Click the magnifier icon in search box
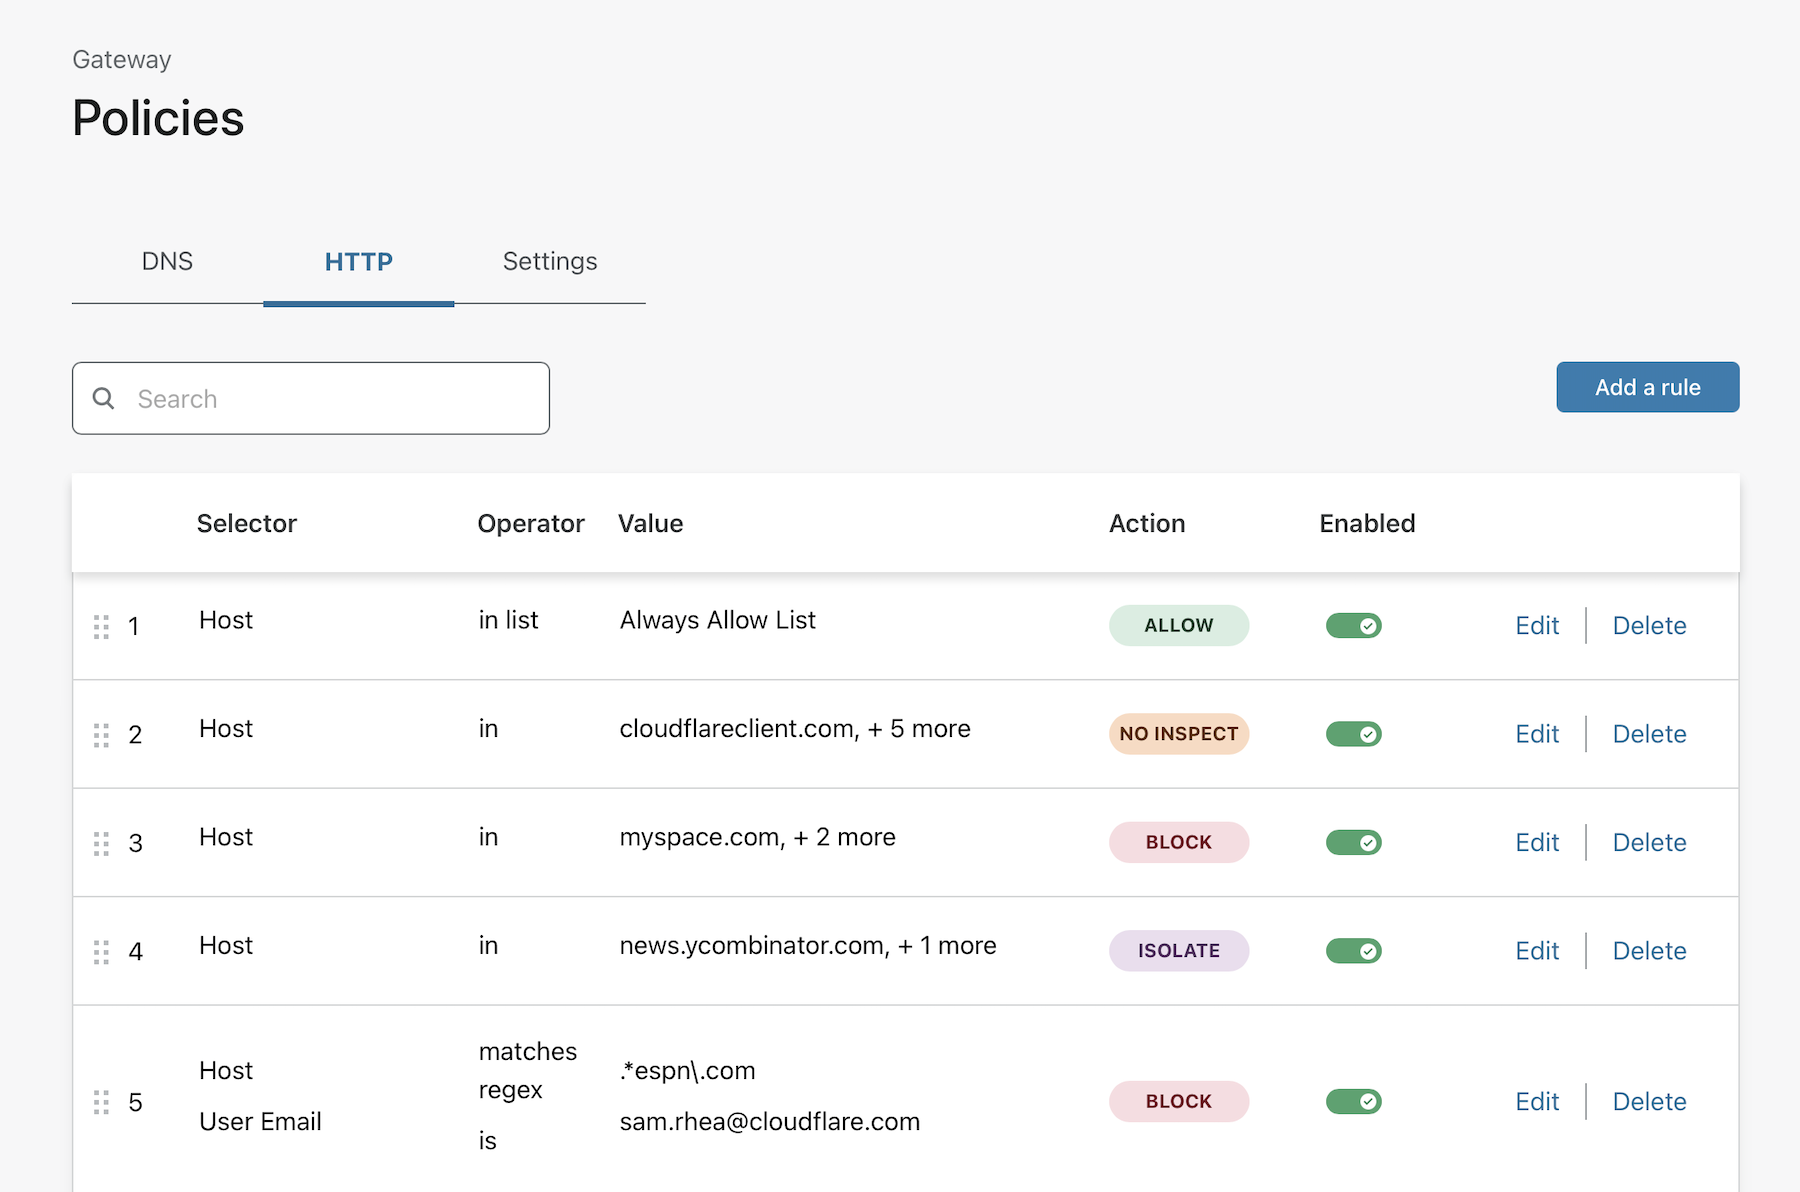 103,399
